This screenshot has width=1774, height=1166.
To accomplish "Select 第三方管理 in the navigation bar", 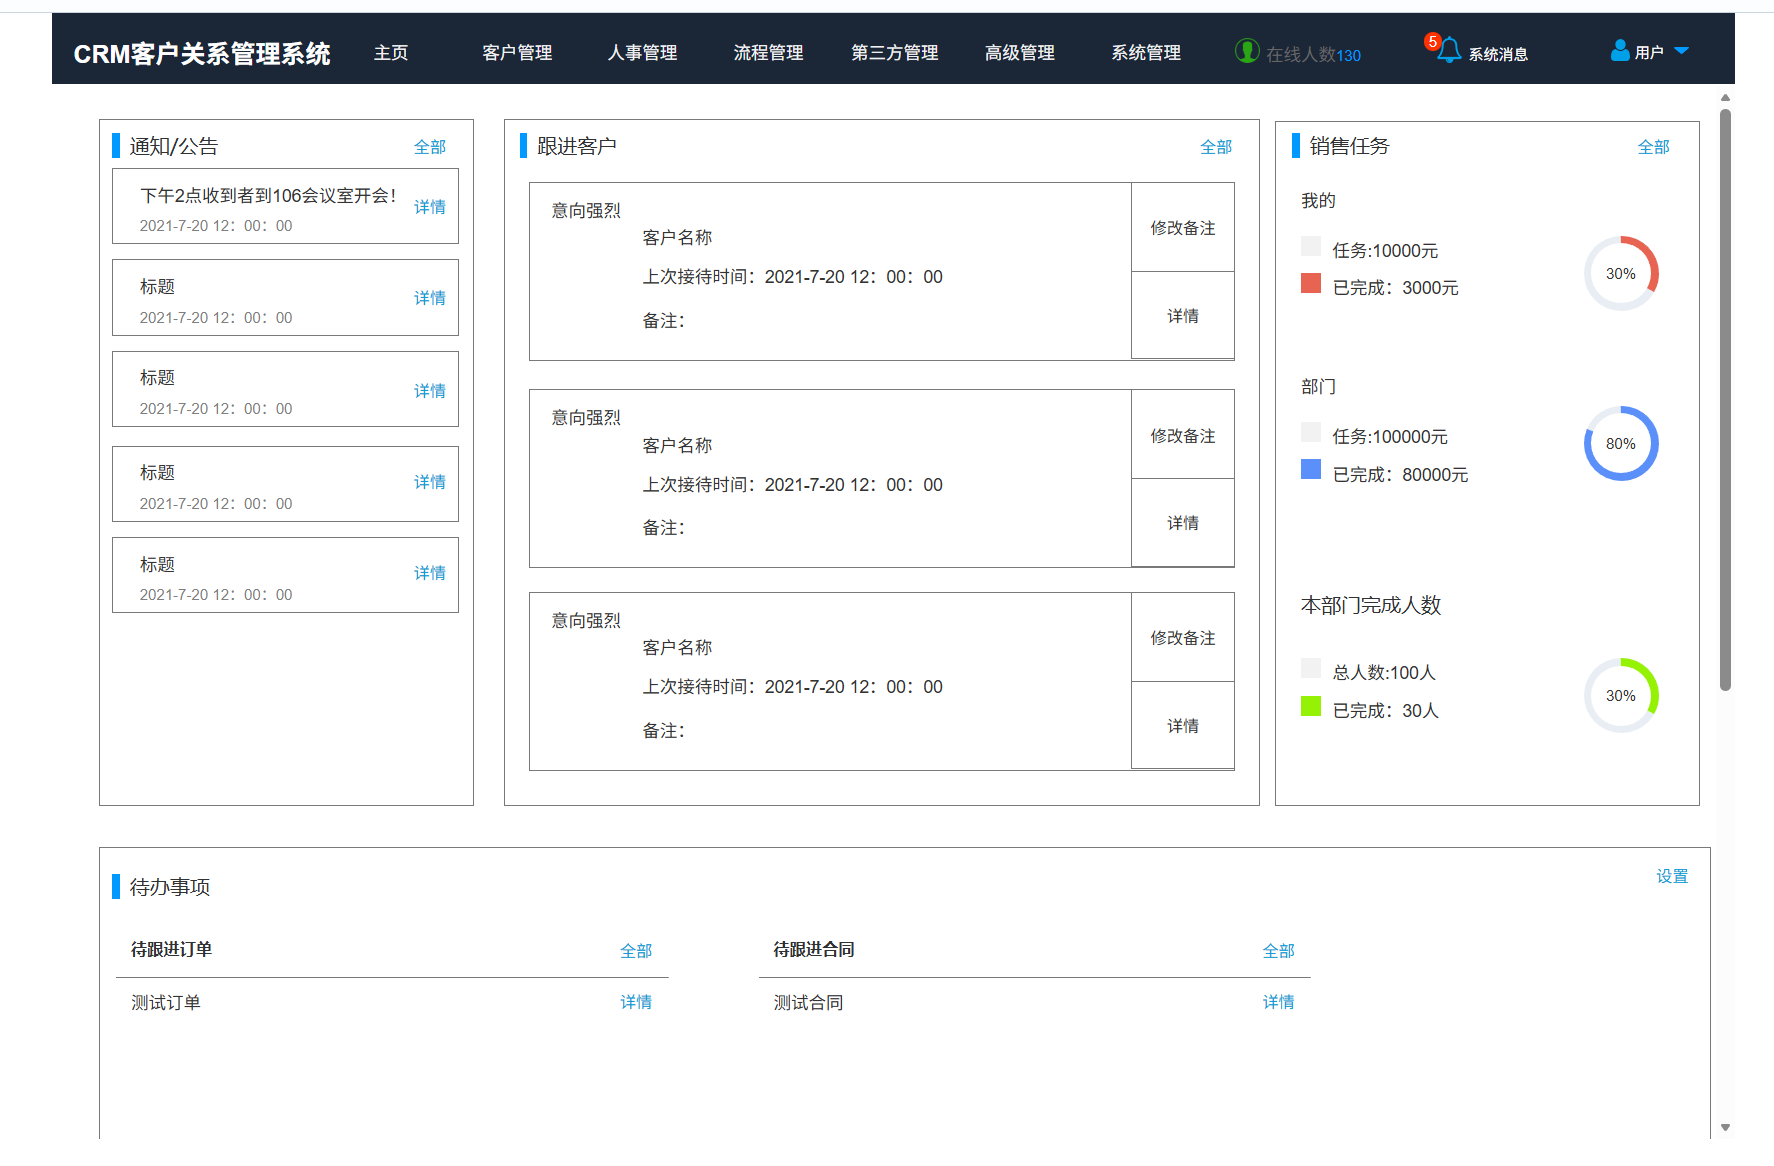I will coord(894,53).
